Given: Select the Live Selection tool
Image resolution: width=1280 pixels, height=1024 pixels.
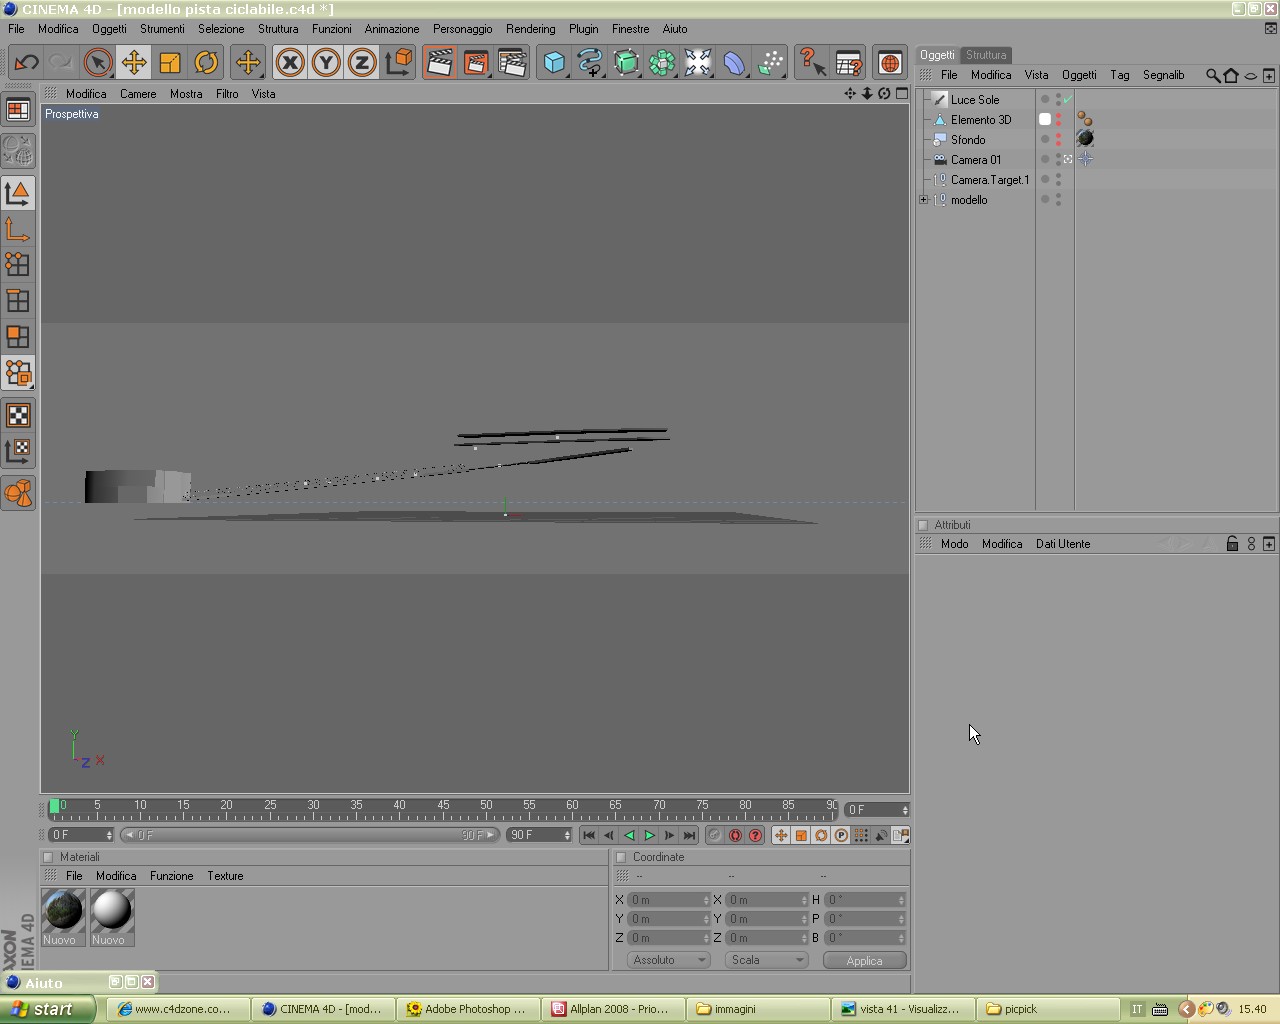Looking at the screenshot, I should pos(98,63).
